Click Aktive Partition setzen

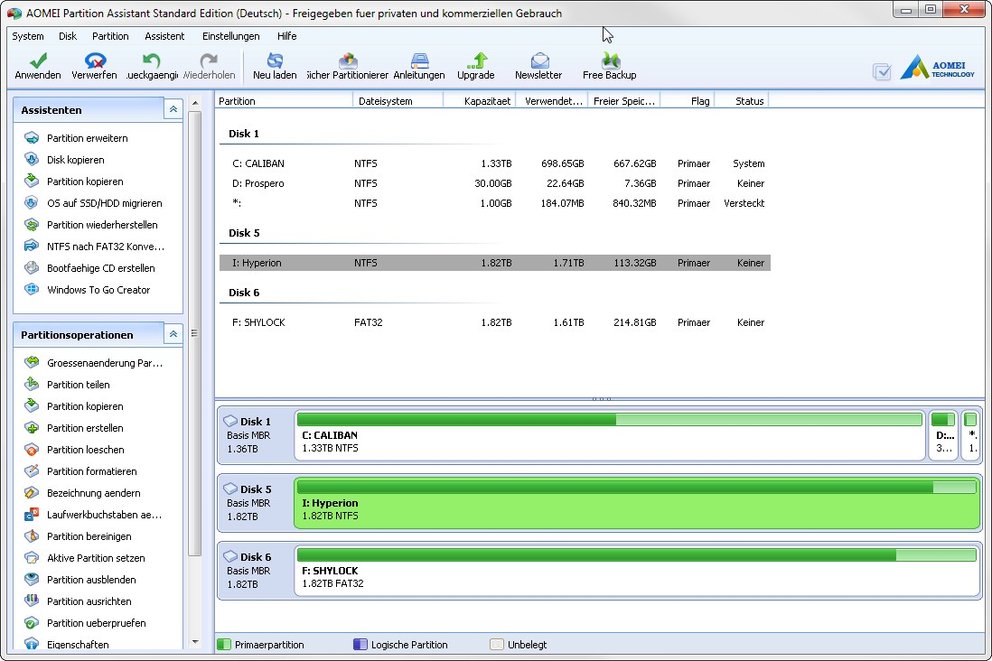click(96, 558)
